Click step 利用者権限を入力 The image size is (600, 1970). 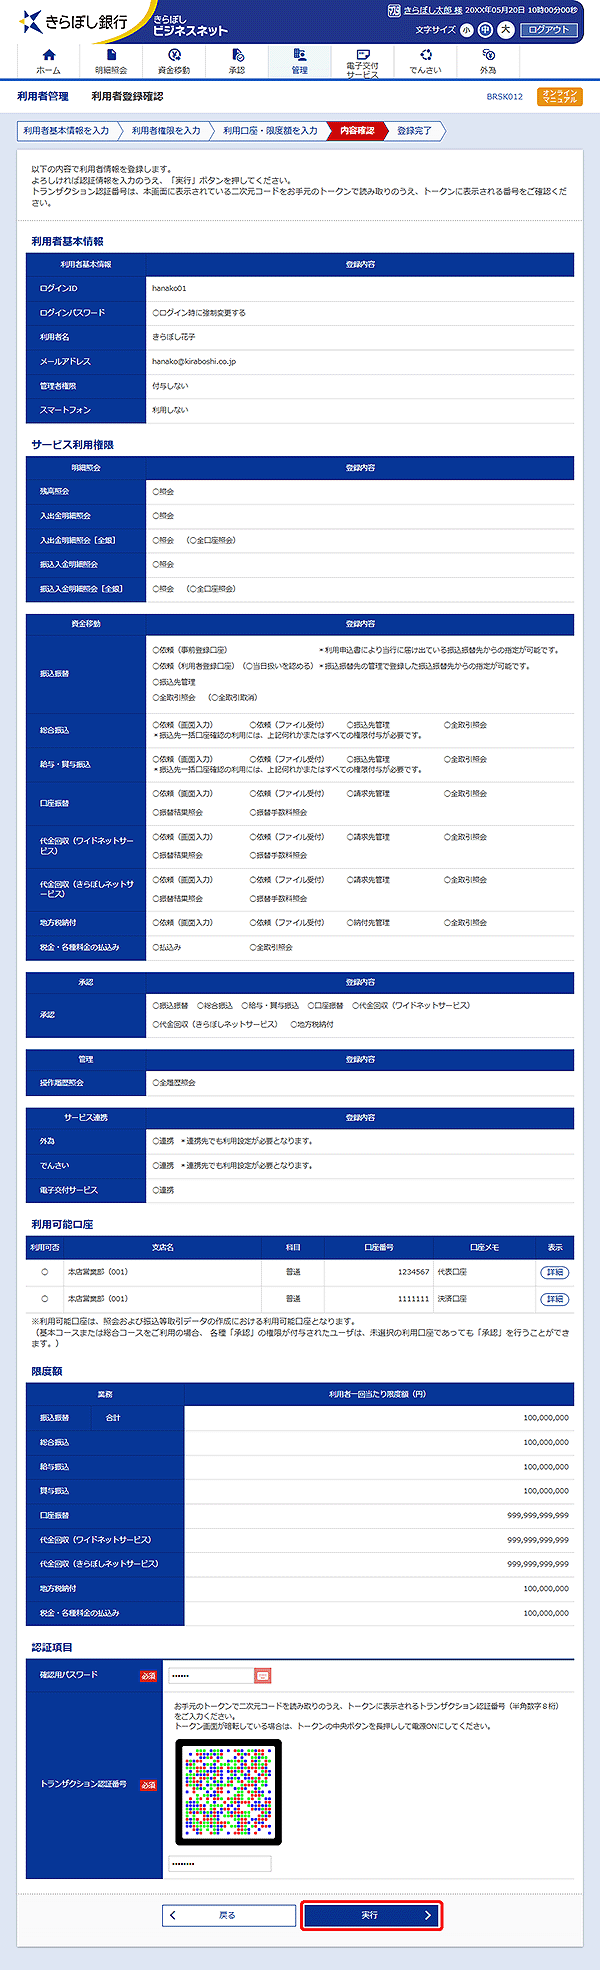coord(167,131)
